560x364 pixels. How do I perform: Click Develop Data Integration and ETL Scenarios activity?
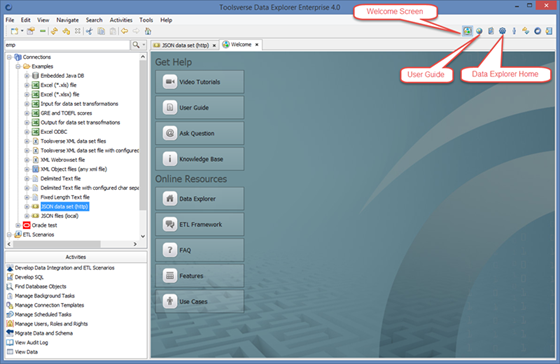[x=65, y=268]
